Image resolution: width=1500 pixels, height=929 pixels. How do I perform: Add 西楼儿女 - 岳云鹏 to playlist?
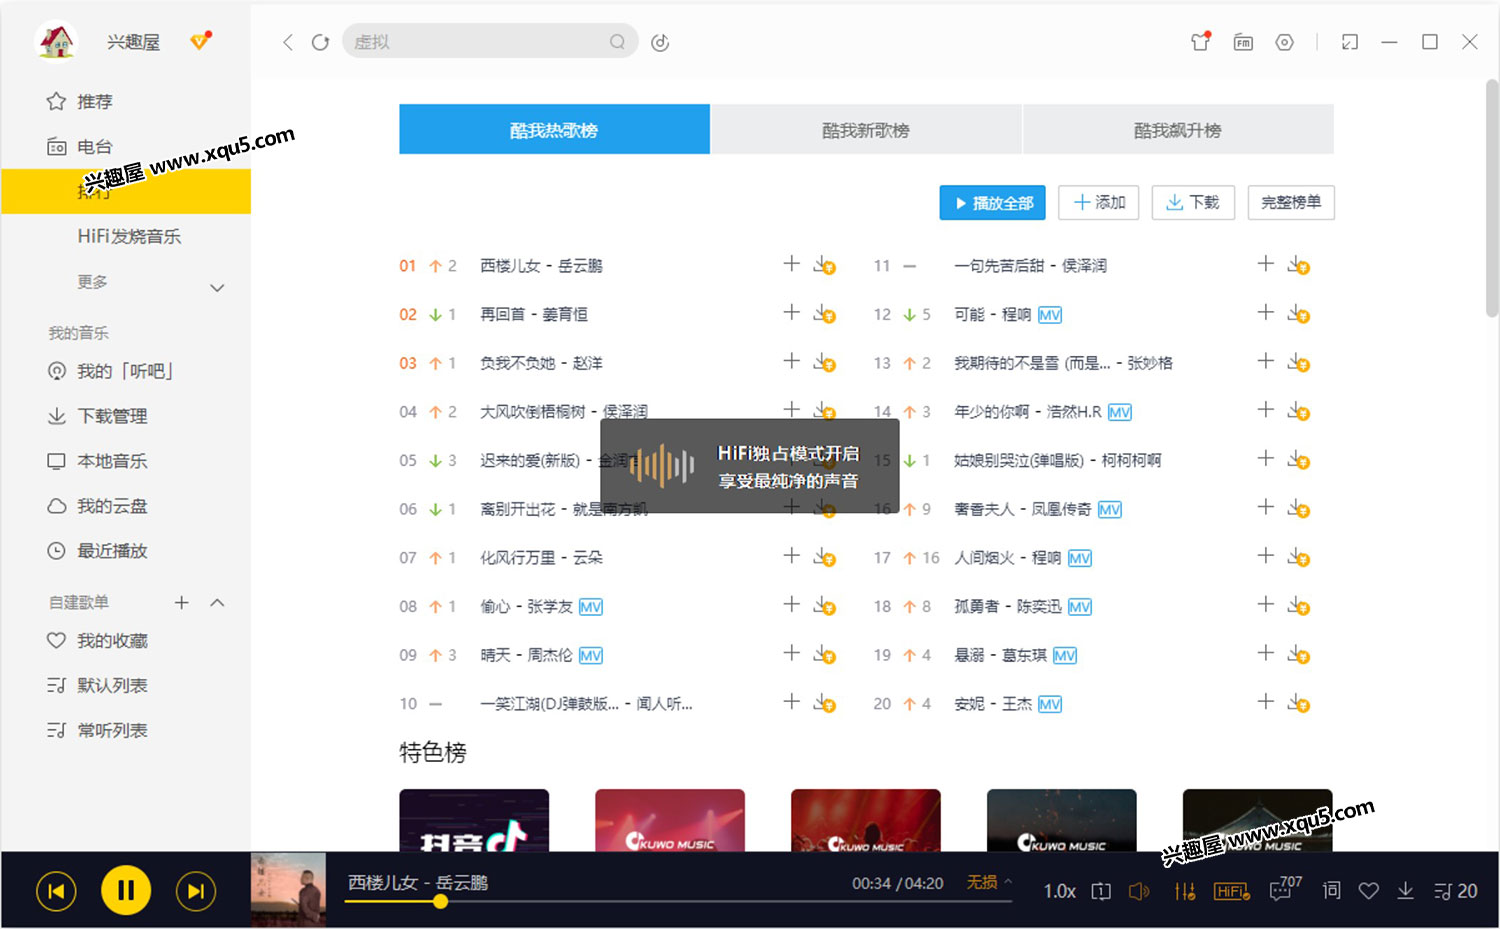point(791,264)
